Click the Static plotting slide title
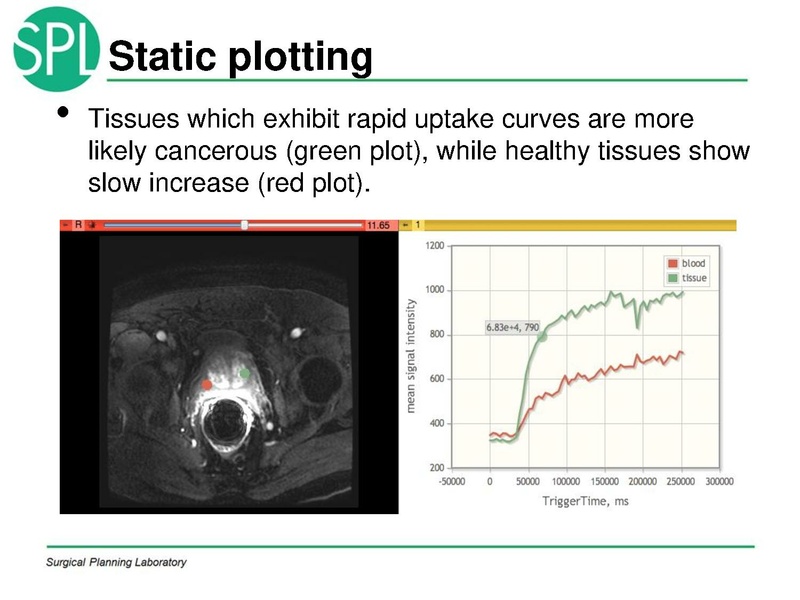800x600 pixels. click(240, 57)
